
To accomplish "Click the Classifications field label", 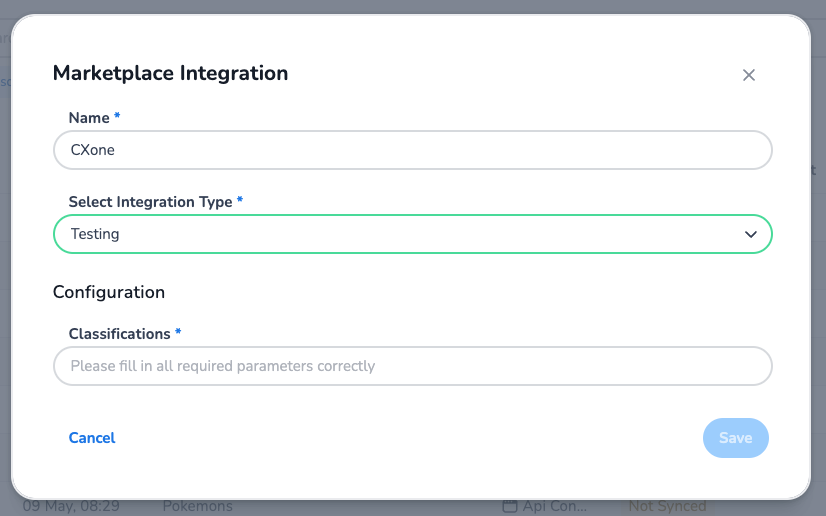I will [119, 334].
